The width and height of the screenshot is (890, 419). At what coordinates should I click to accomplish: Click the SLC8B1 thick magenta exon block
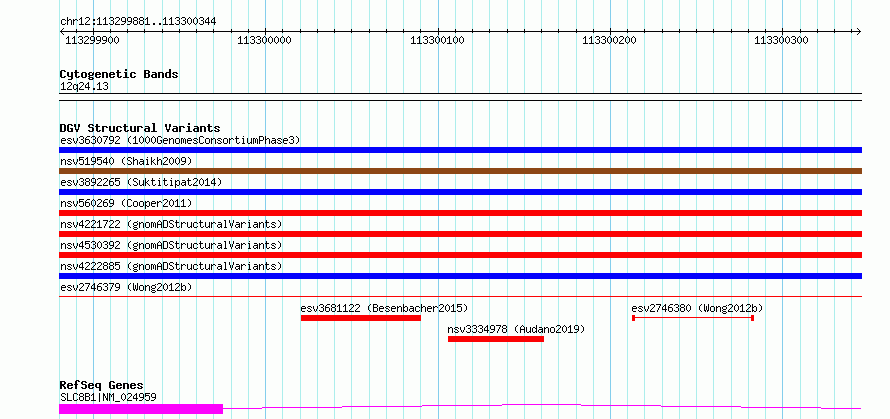[x=141, y=409]
